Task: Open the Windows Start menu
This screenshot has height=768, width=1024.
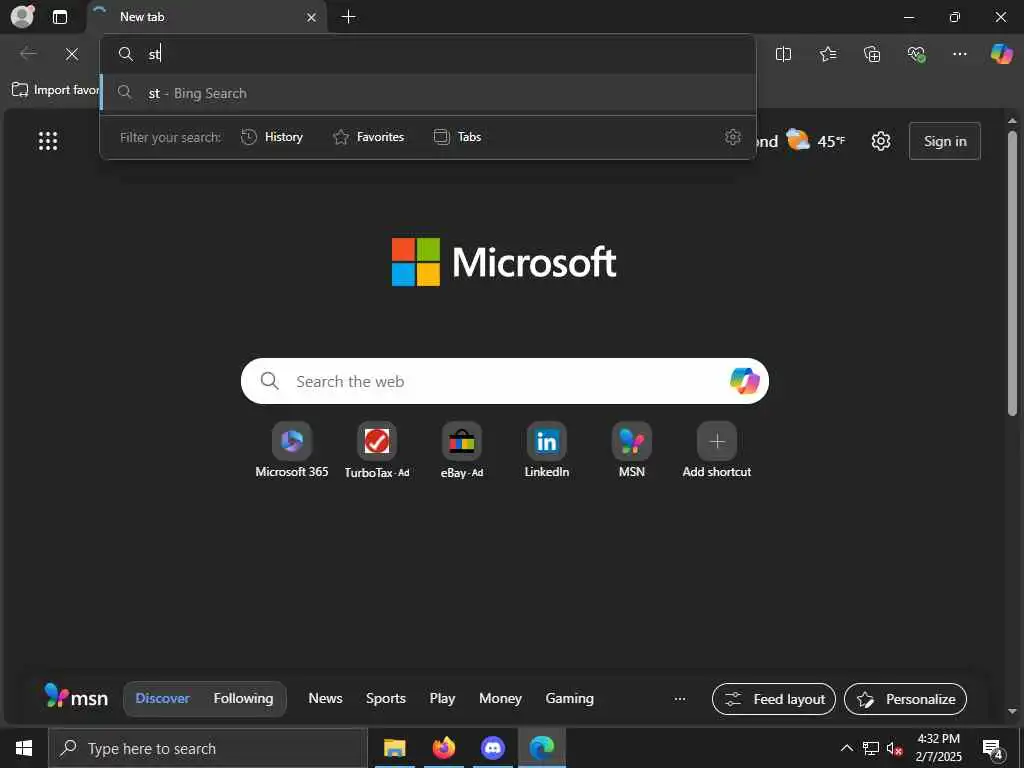Action: (24, 748)
